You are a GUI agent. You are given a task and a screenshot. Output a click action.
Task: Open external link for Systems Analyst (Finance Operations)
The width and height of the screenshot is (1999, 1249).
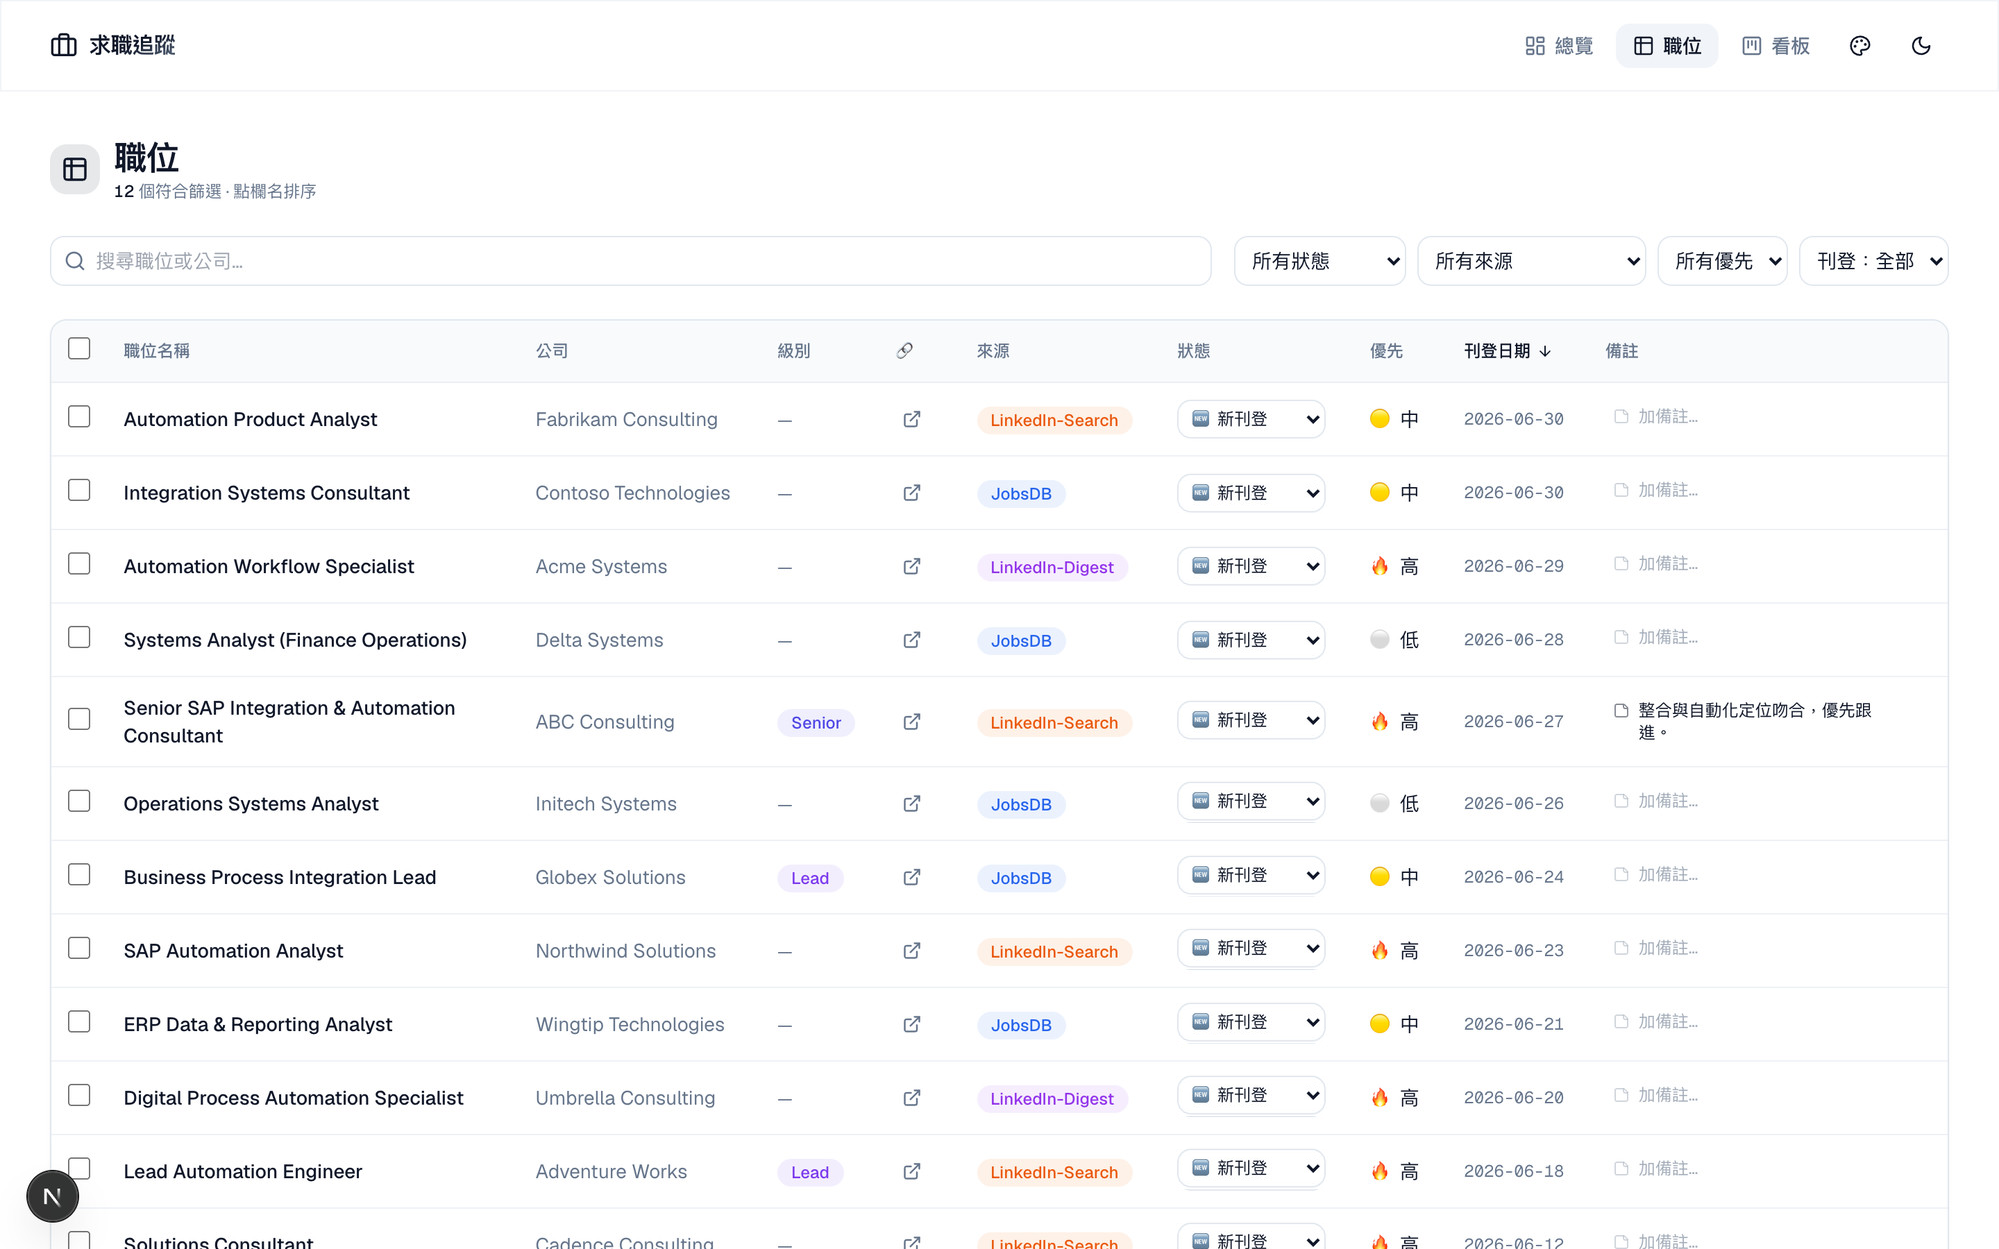pos(912,640)
